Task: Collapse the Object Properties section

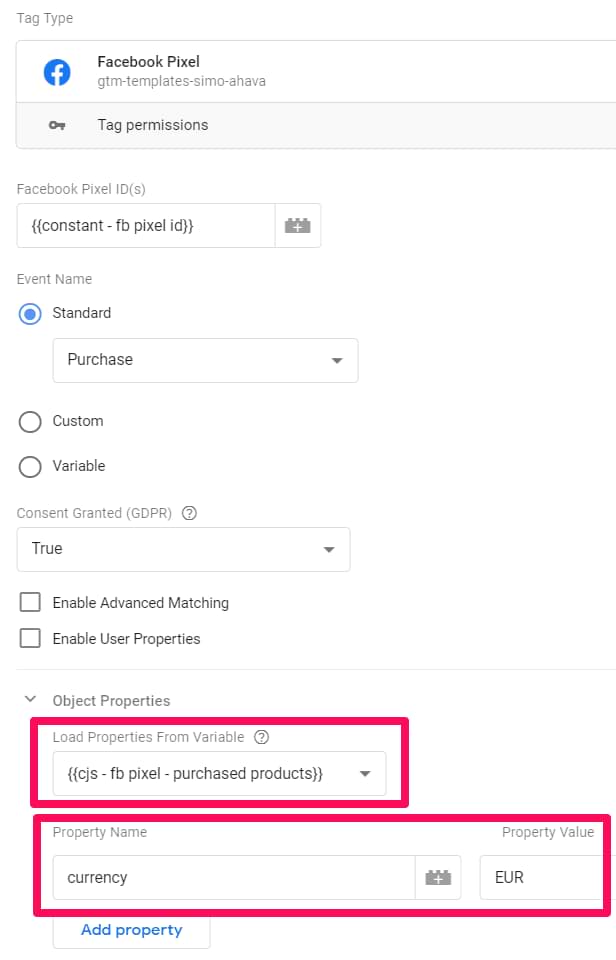Action: pyautogui.click(x=30, y=700)
